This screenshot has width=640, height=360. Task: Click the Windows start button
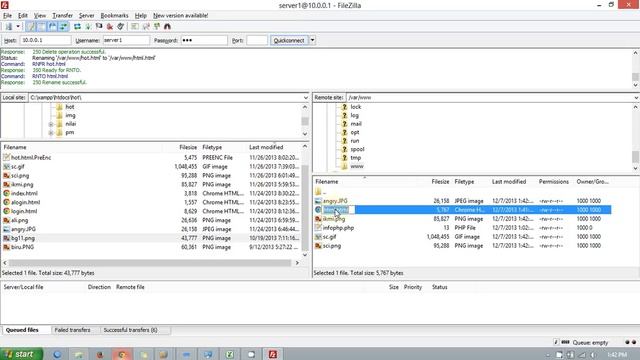click(x=21, y=354)
